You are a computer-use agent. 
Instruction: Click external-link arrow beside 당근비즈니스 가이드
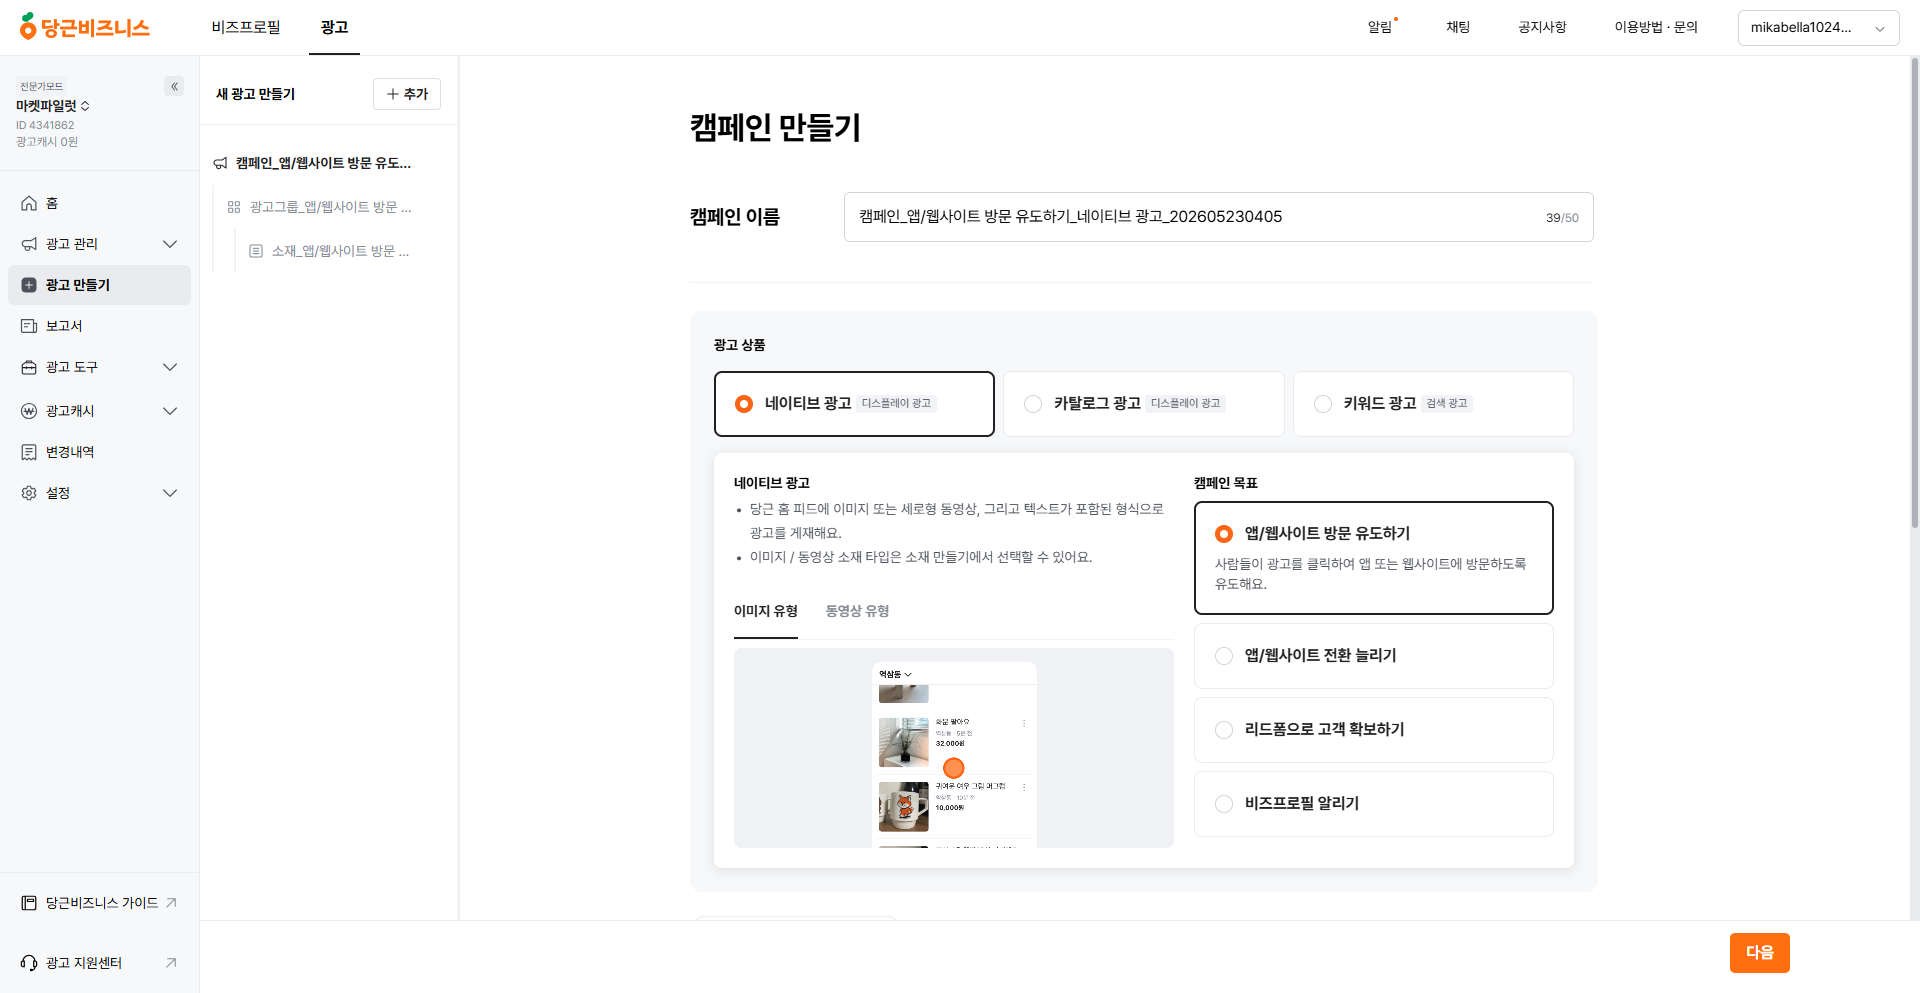coord(171,903)
